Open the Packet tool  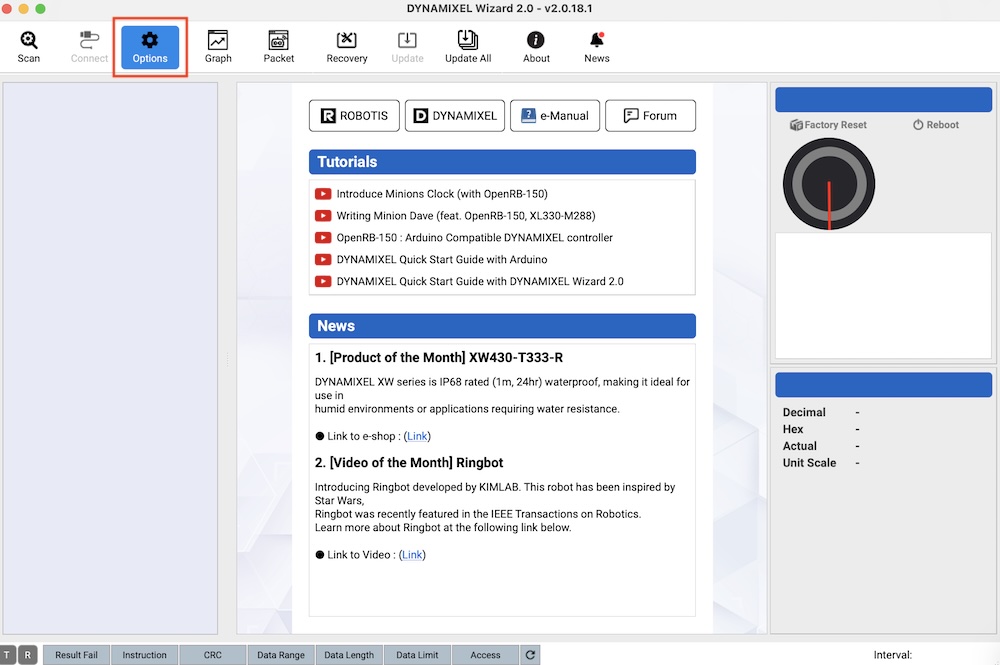[279, 47]
